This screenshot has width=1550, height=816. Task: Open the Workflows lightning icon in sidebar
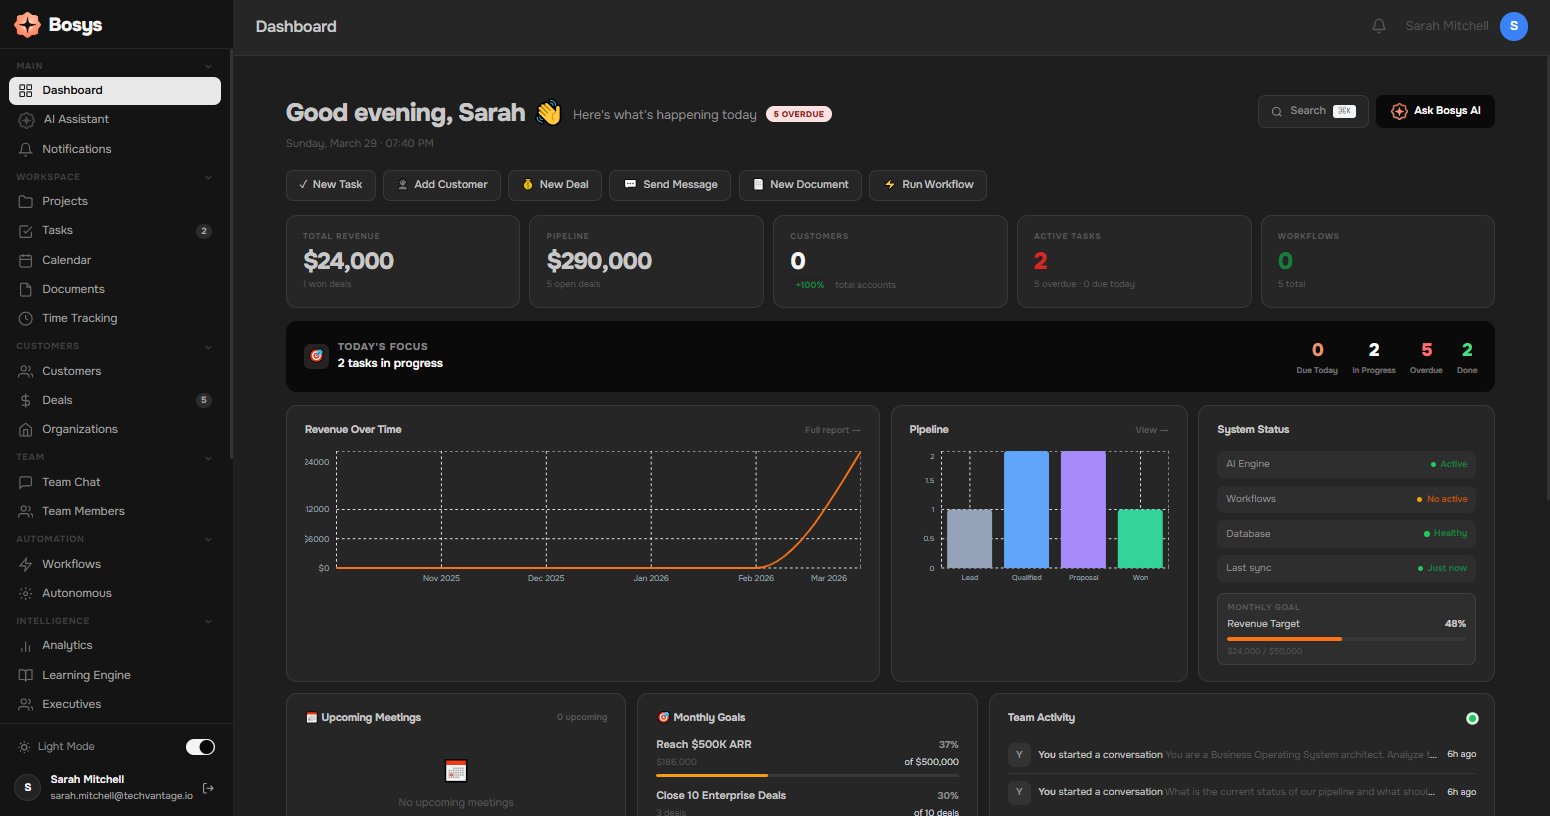pos(26,564)
